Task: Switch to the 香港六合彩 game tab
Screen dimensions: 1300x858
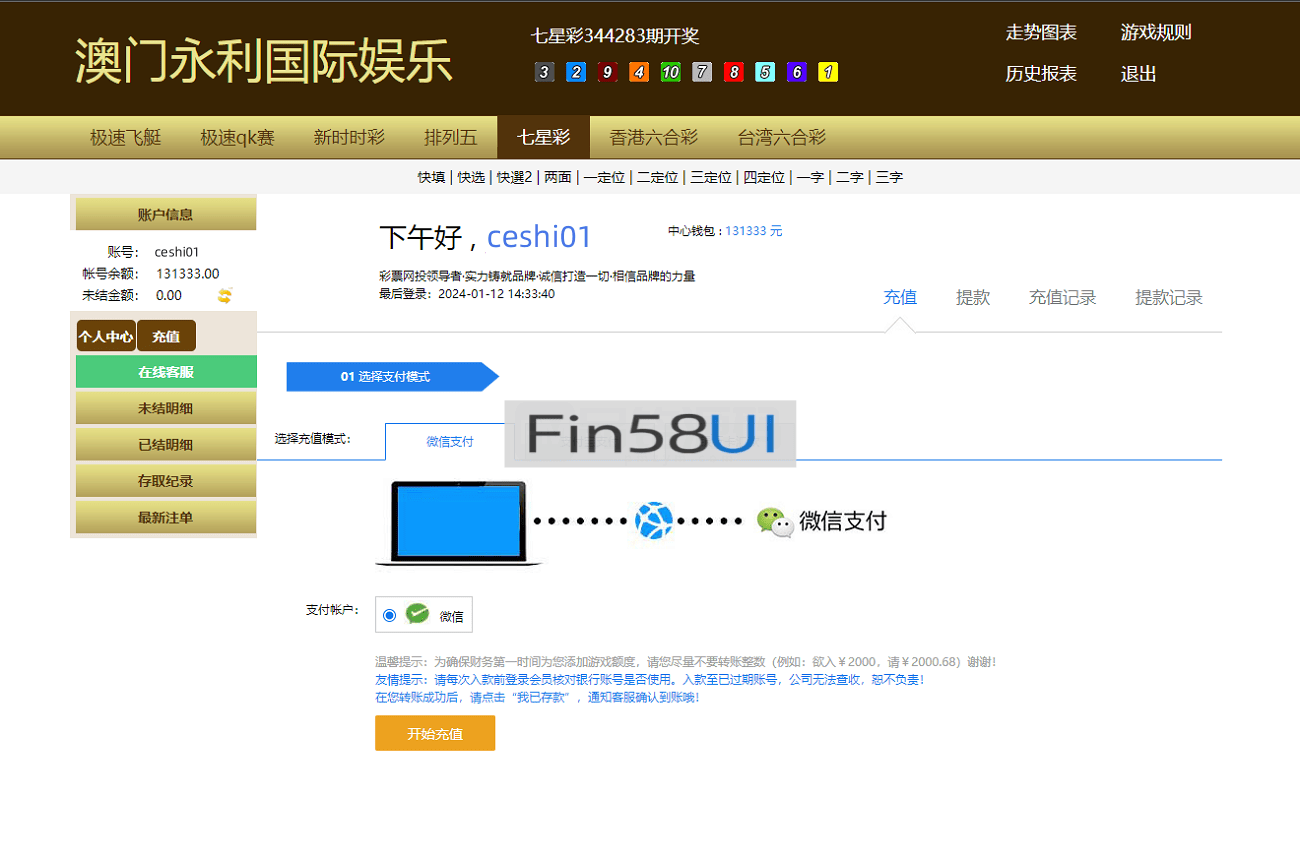Action: (652, 137)
